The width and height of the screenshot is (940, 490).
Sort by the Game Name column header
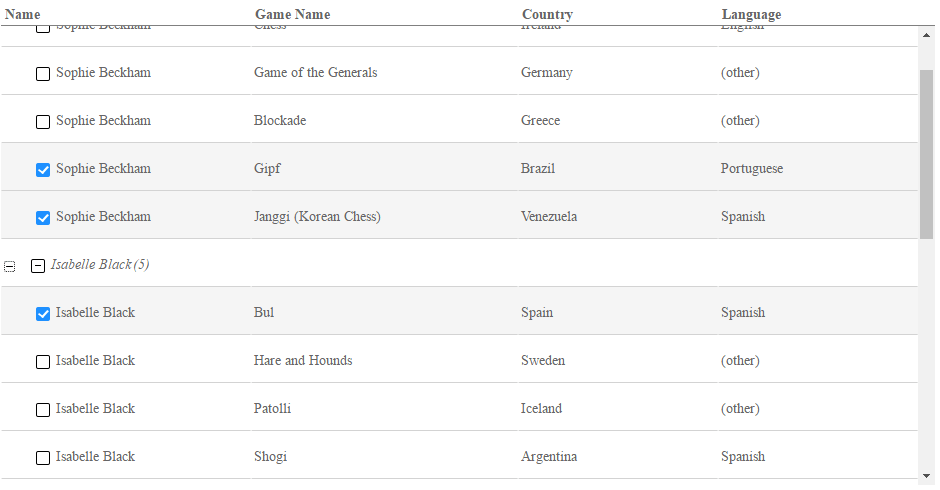(293, 14)
